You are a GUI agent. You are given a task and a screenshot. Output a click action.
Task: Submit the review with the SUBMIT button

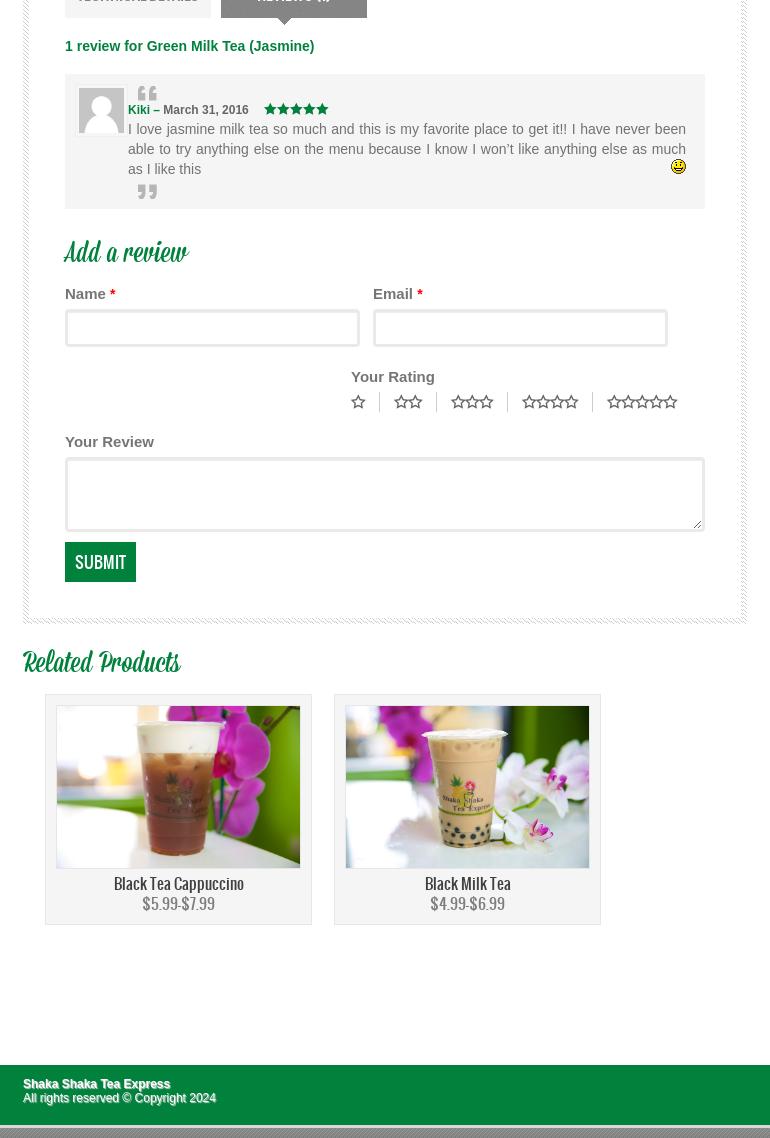[x=100, y=562]
